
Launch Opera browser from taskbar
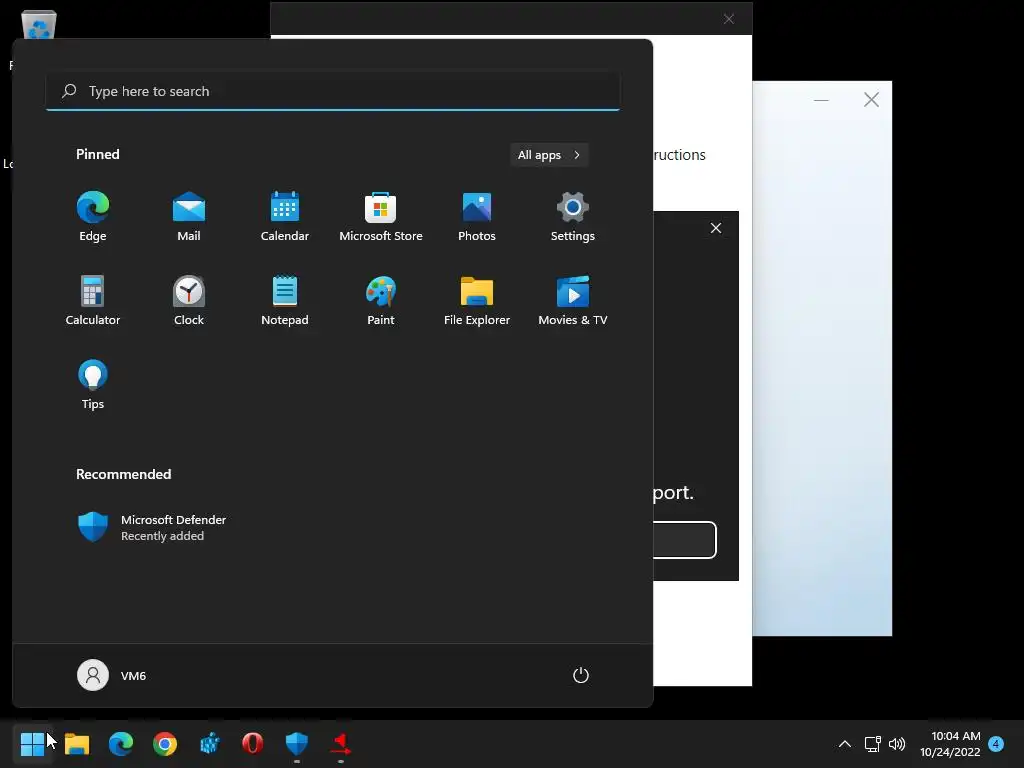tap(253, 744)
